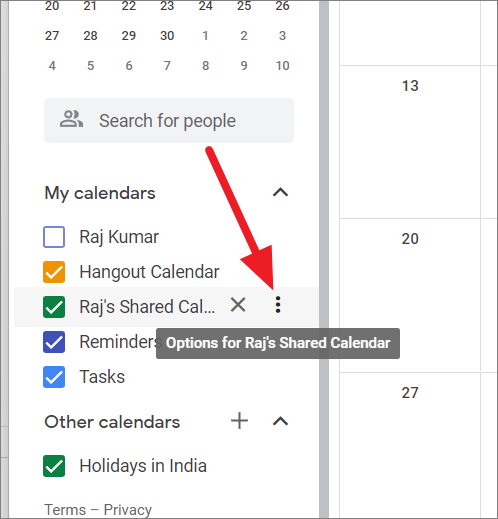Unsubscribe from Raj's Shared Calendar via X

pos(238,305)
